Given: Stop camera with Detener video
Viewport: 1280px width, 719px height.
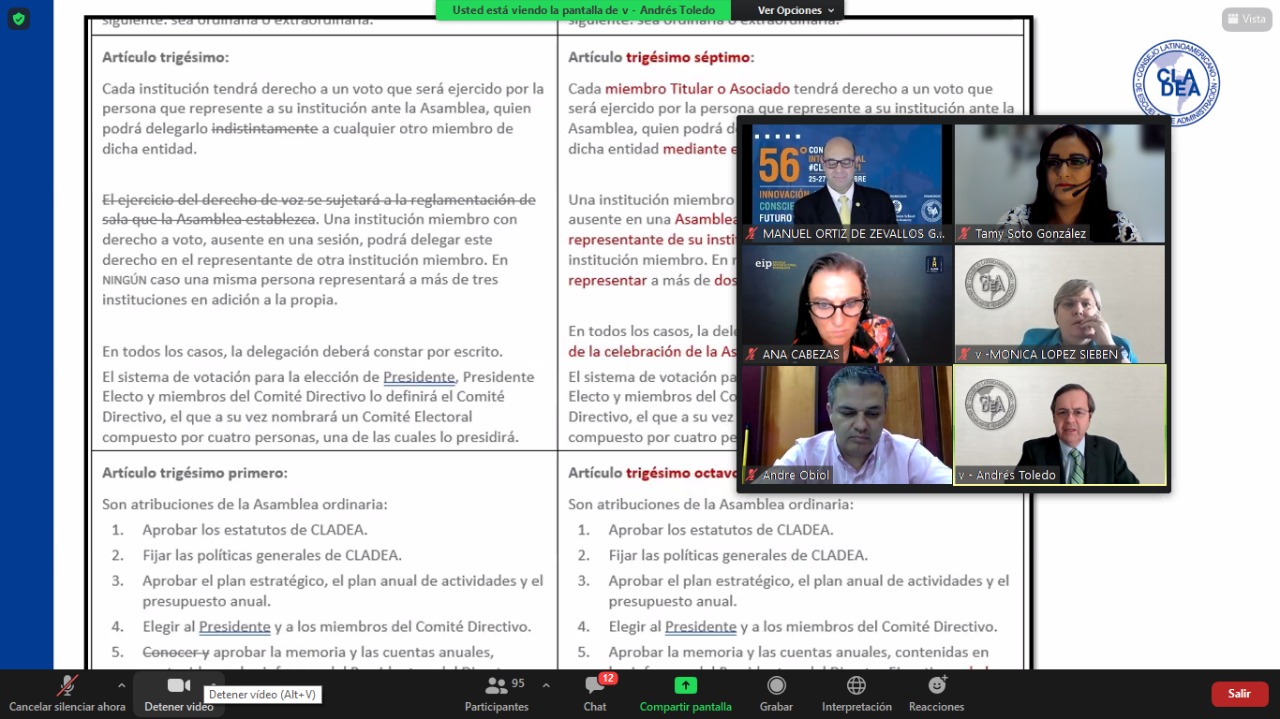Looking at the screenshot, I should [x=178, y=694].
